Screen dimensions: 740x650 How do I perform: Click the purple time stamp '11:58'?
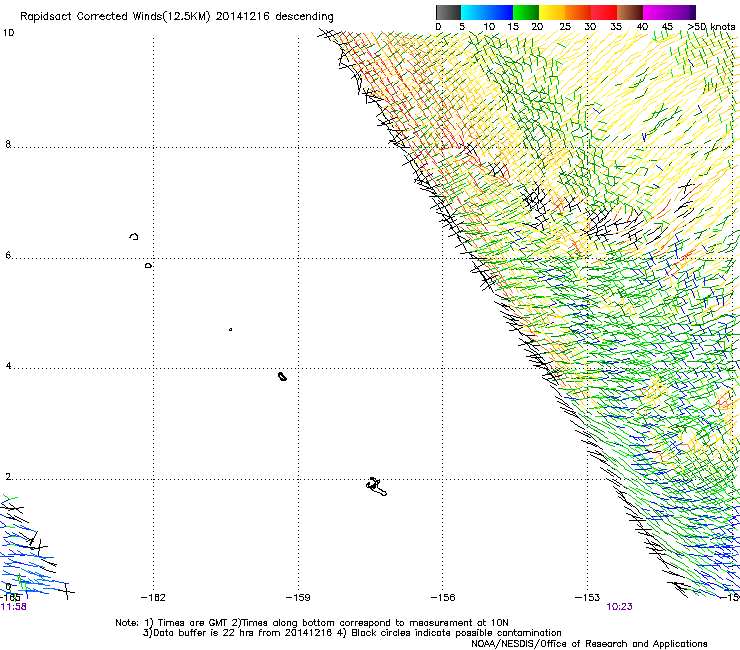(x=14, y=607)
